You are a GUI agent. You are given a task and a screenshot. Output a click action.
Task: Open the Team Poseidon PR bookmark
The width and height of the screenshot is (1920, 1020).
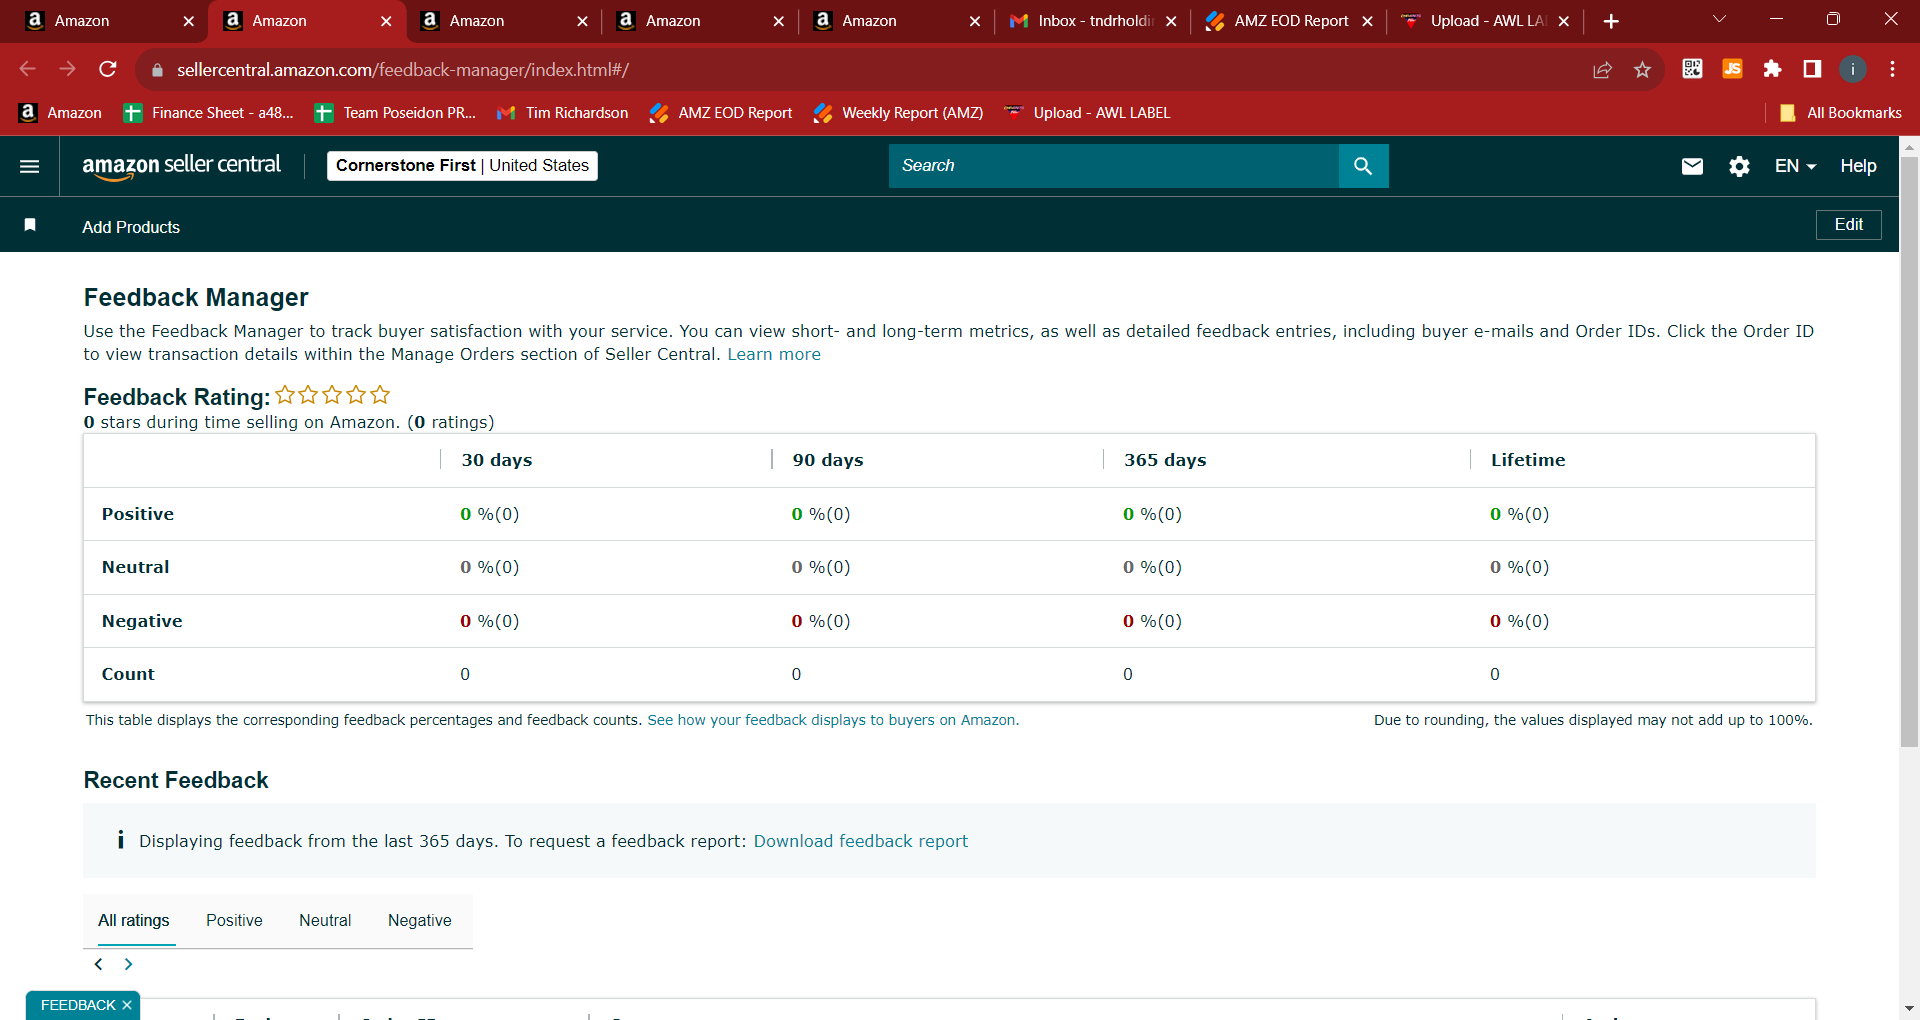point(395,113)
